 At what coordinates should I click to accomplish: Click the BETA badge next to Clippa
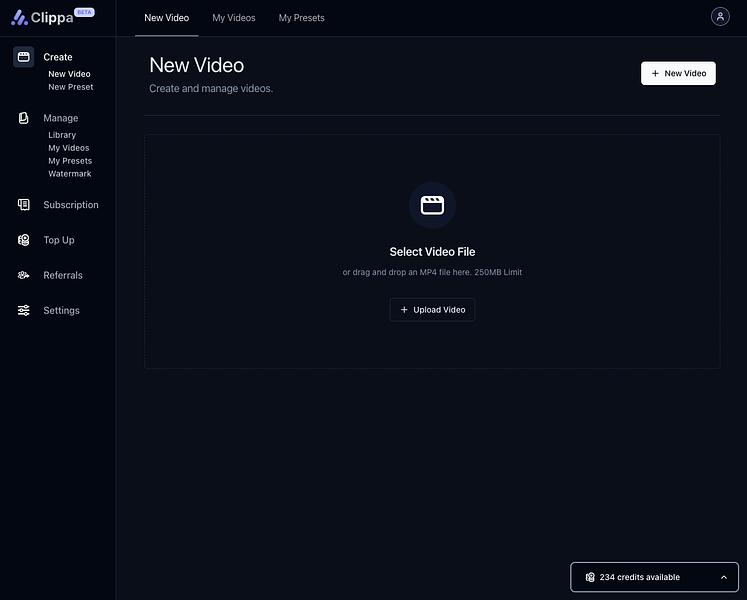point(84,12)
